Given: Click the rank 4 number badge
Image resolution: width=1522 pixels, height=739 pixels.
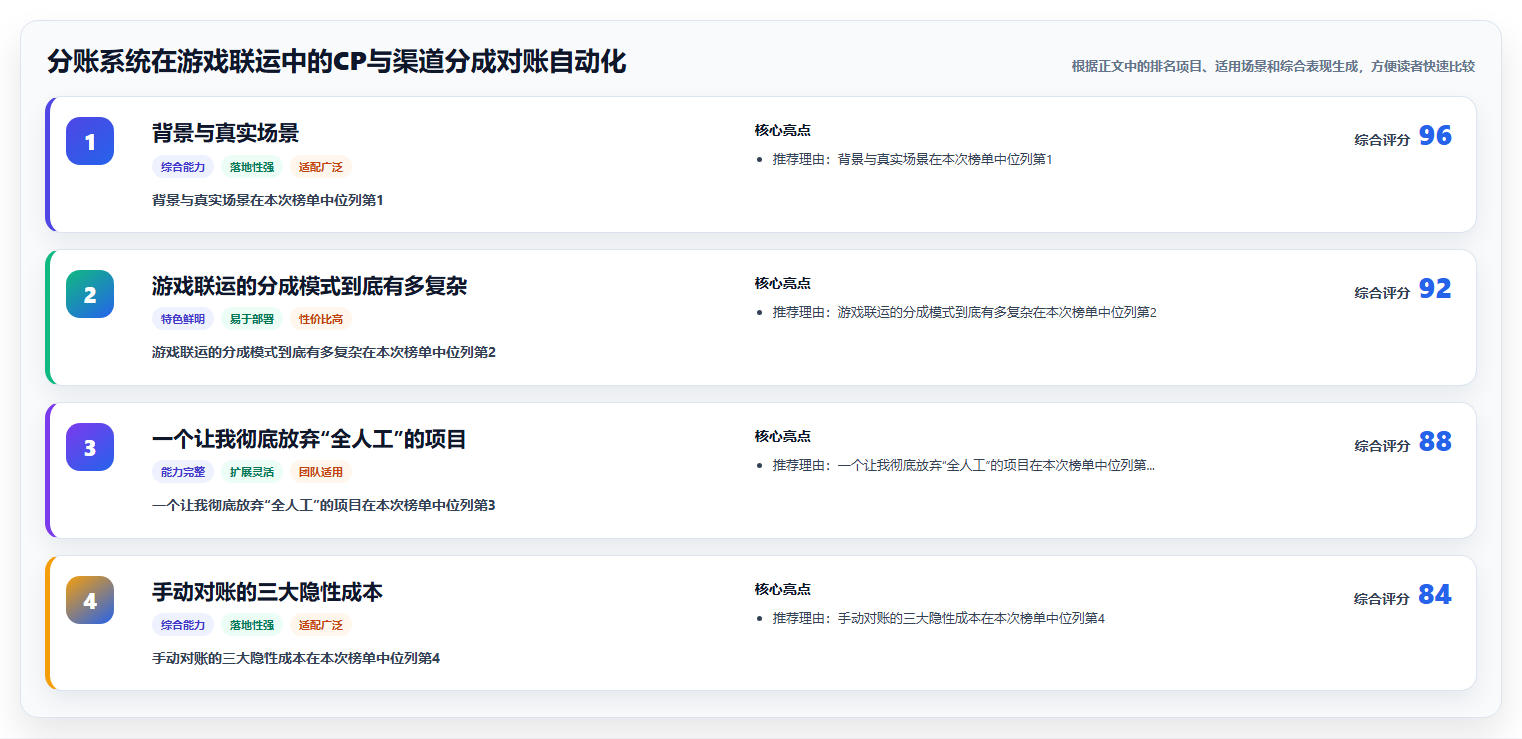Looking at the screenshot, I should 90,600.
